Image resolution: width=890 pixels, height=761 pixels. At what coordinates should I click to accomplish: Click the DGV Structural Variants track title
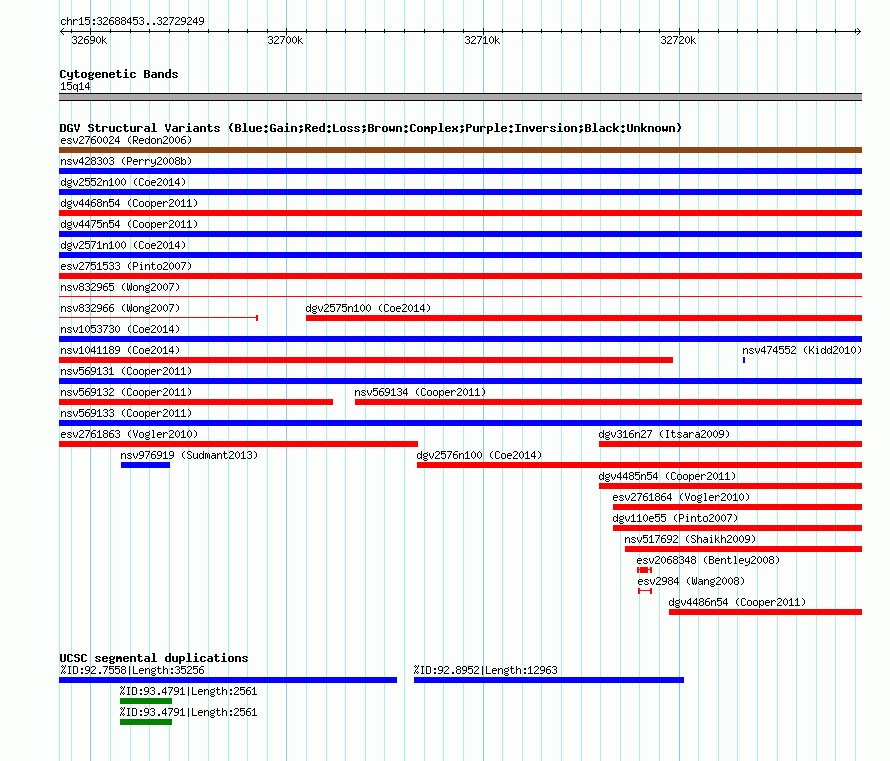(x=371, y=128)
